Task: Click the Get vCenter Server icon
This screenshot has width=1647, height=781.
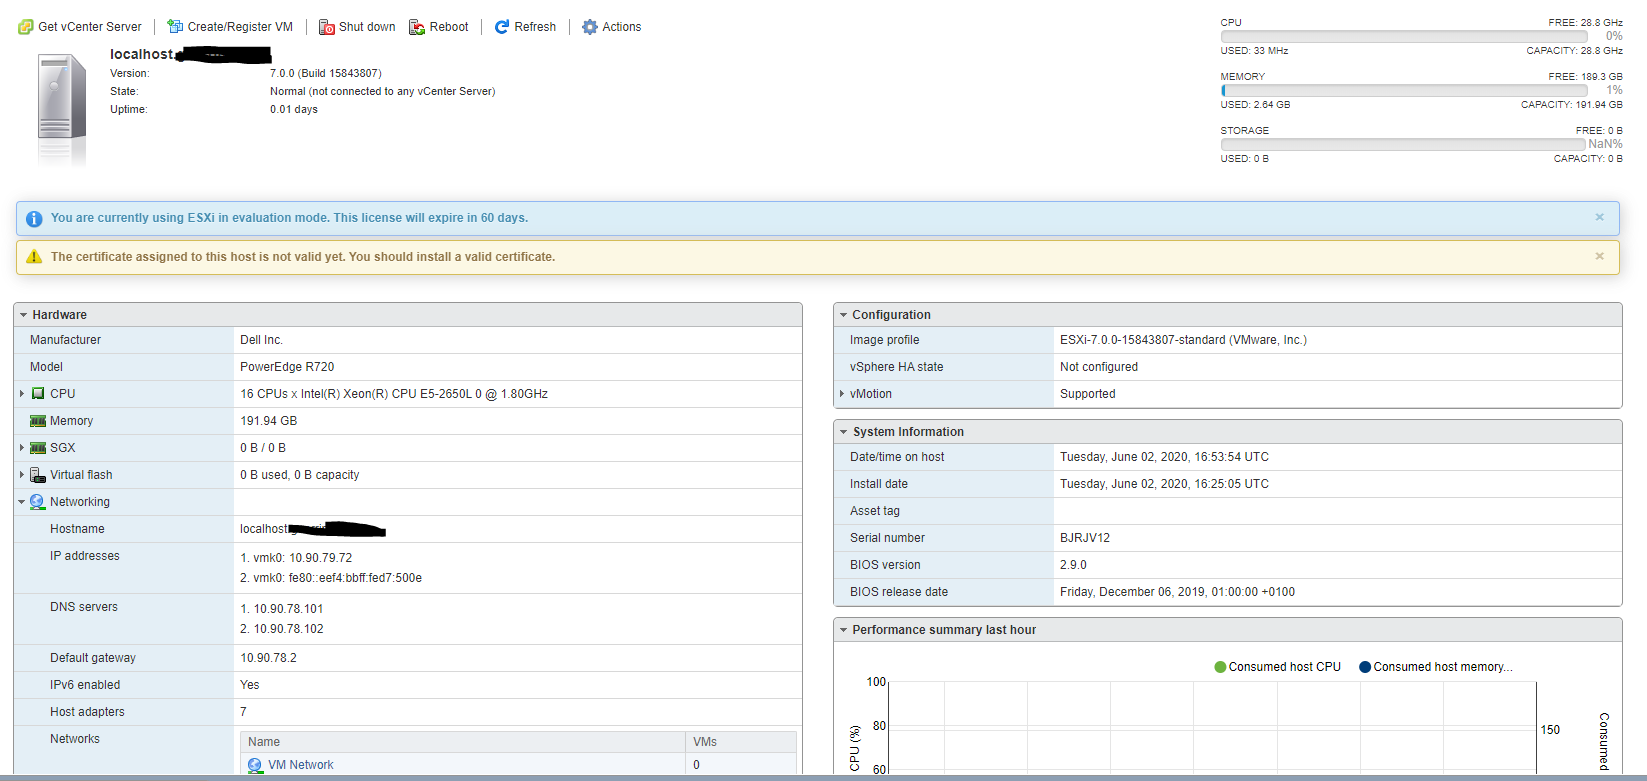Action: click(25, 27)
